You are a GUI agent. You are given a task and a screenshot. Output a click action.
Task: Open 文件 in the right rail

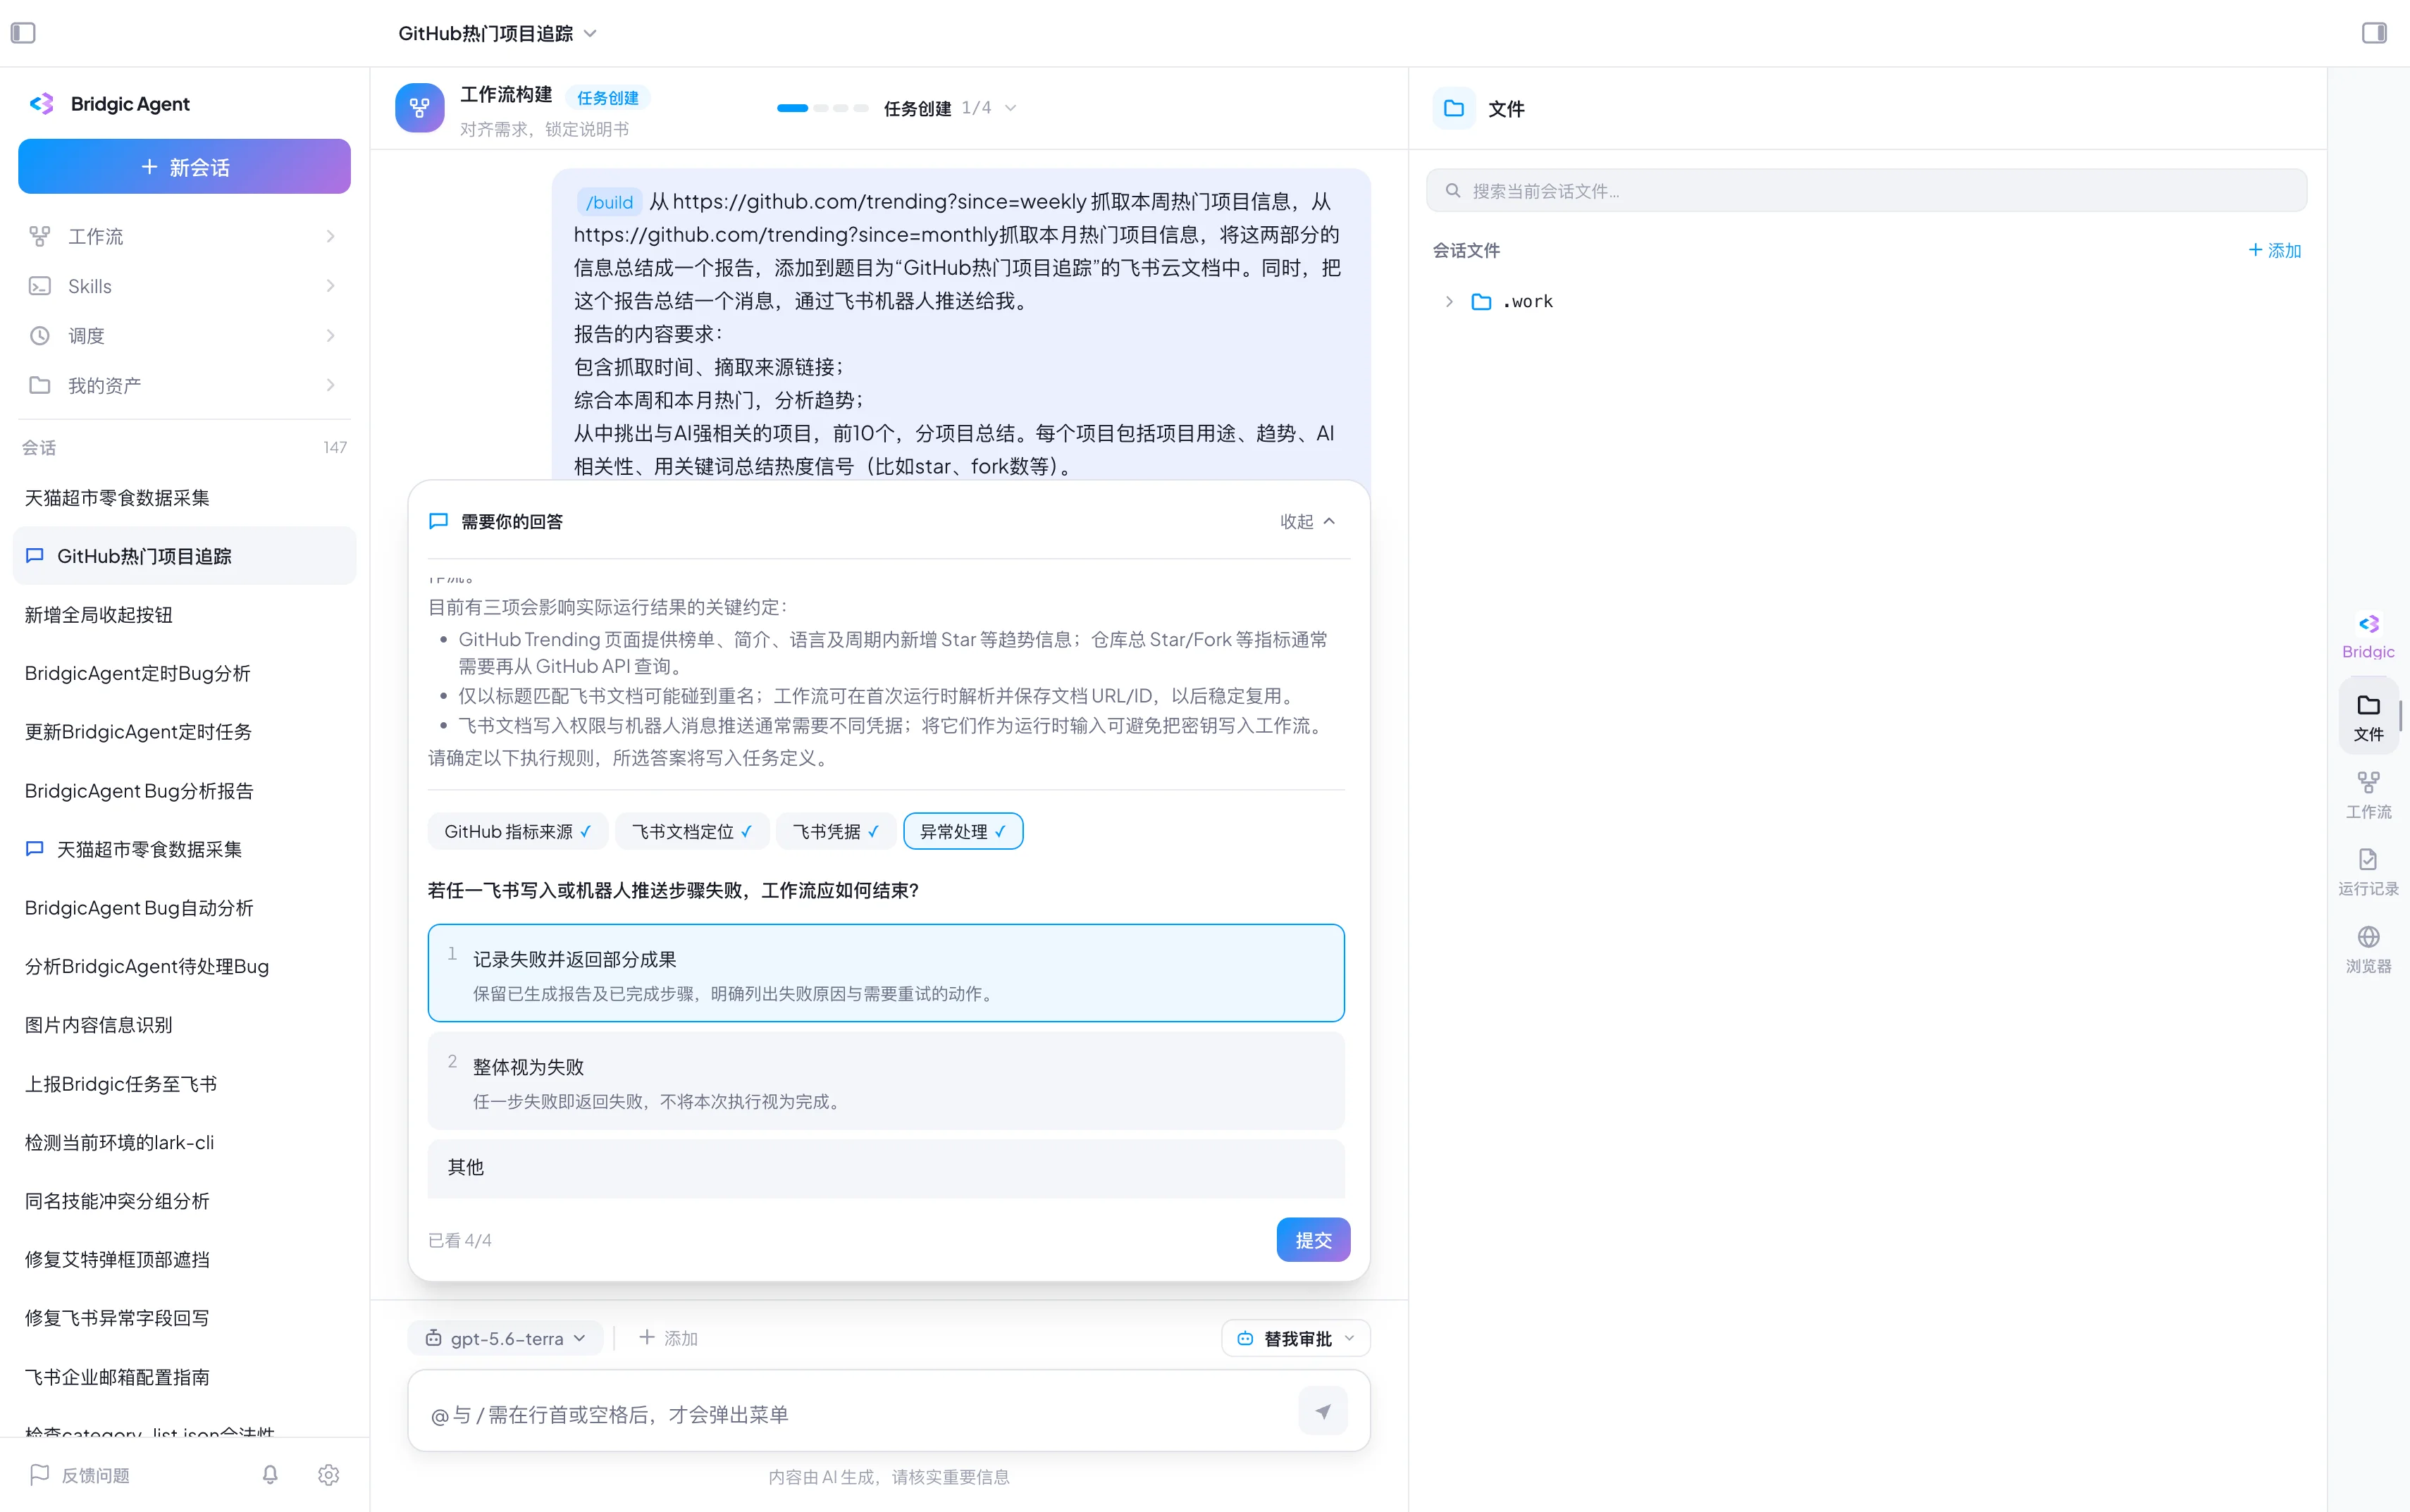[x=2368, y=717]
